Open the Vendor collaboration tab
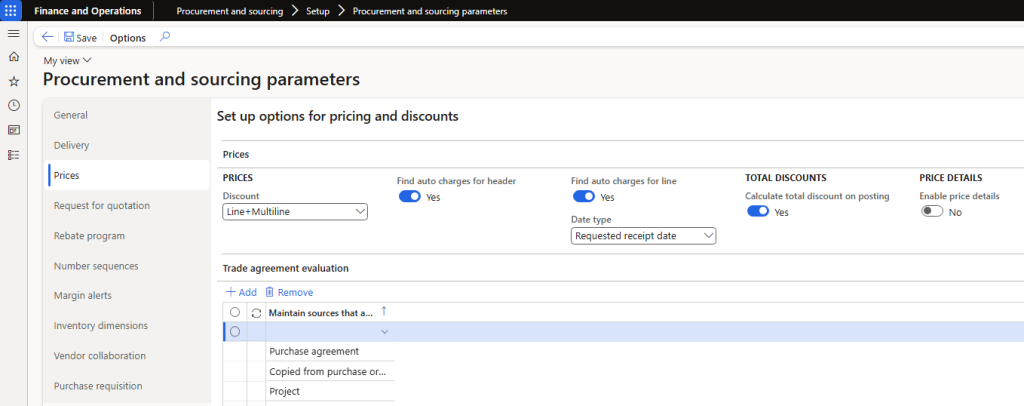The image size is (1024, 406). [x=100, y=356]
